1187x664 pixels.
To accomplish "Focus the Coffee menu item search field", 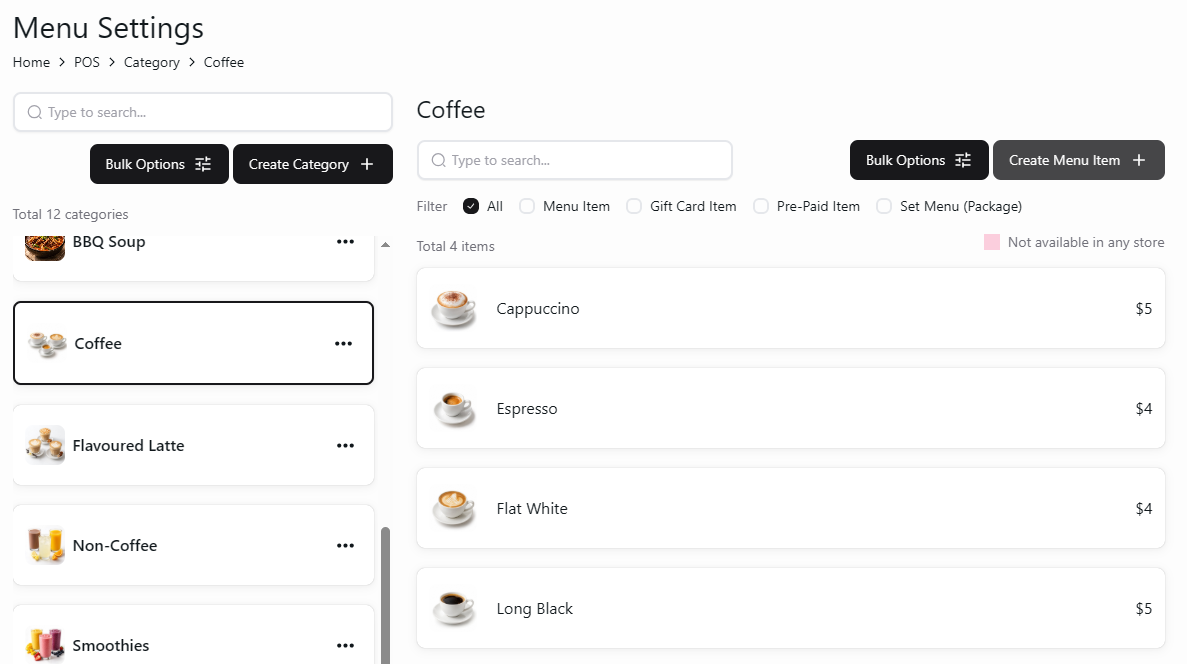I will point(575,160).
